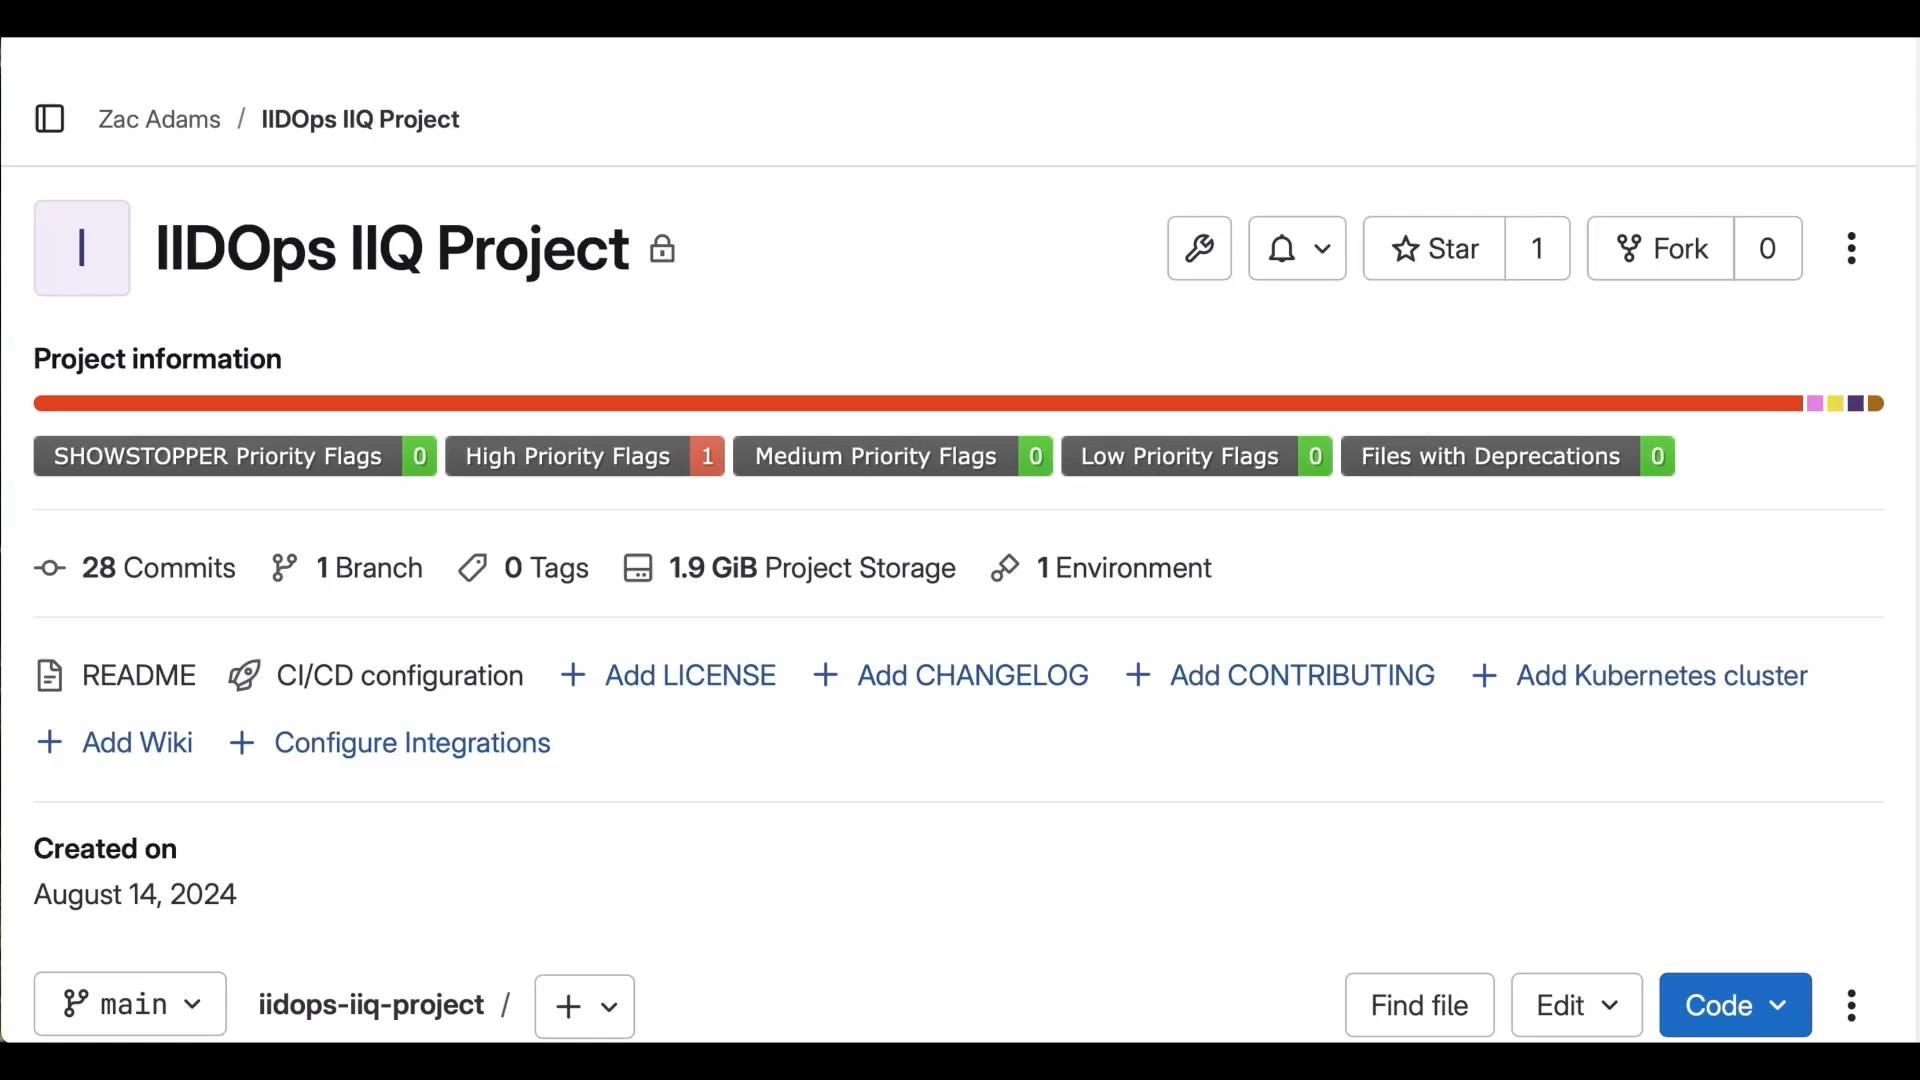Open the Code dropdown
The height and width of the screenshot is (1080, 1920).
(x=1734, y=1004)
